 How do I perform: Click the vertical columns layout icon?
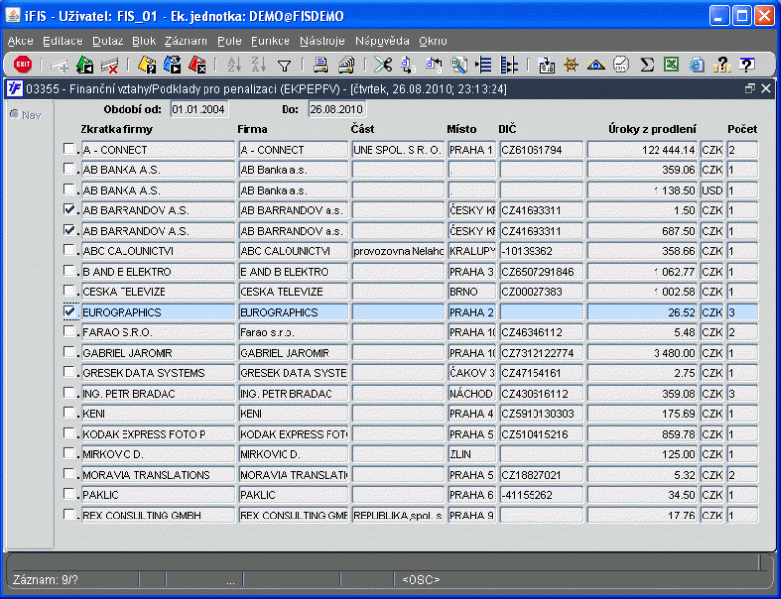(x=509, y=65)
